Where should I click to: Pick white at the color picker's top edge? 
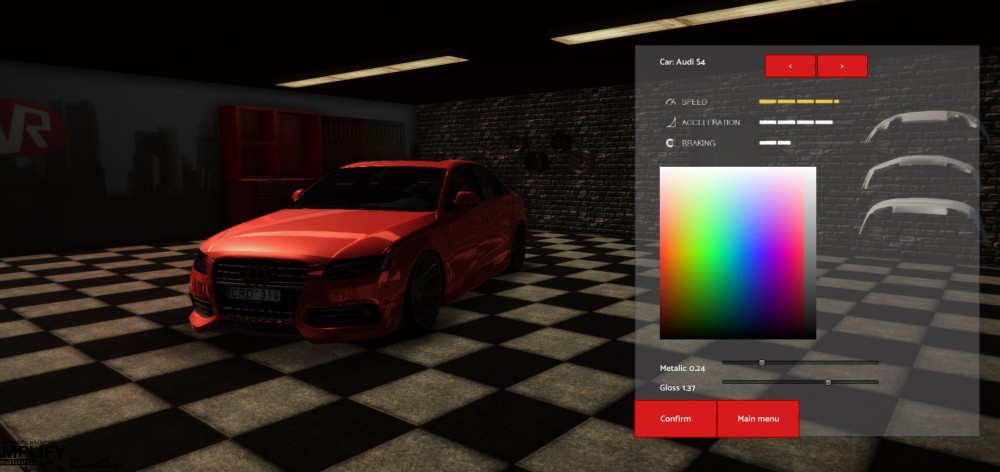click(737, 170)
